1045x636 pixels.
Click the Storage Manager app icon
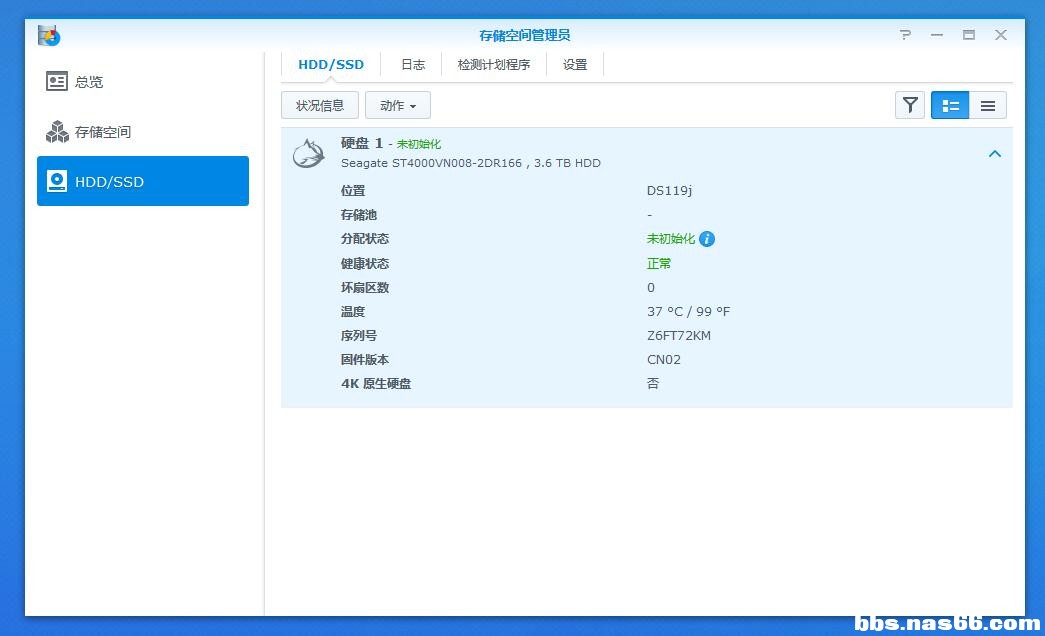point(49,35)
